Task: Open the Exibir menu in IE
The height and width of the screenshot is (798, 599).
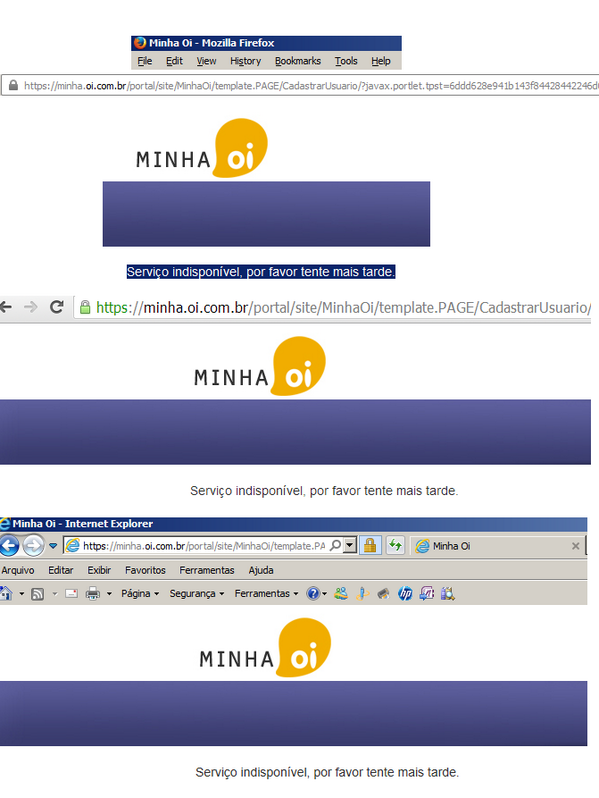Action: point(99,570)
